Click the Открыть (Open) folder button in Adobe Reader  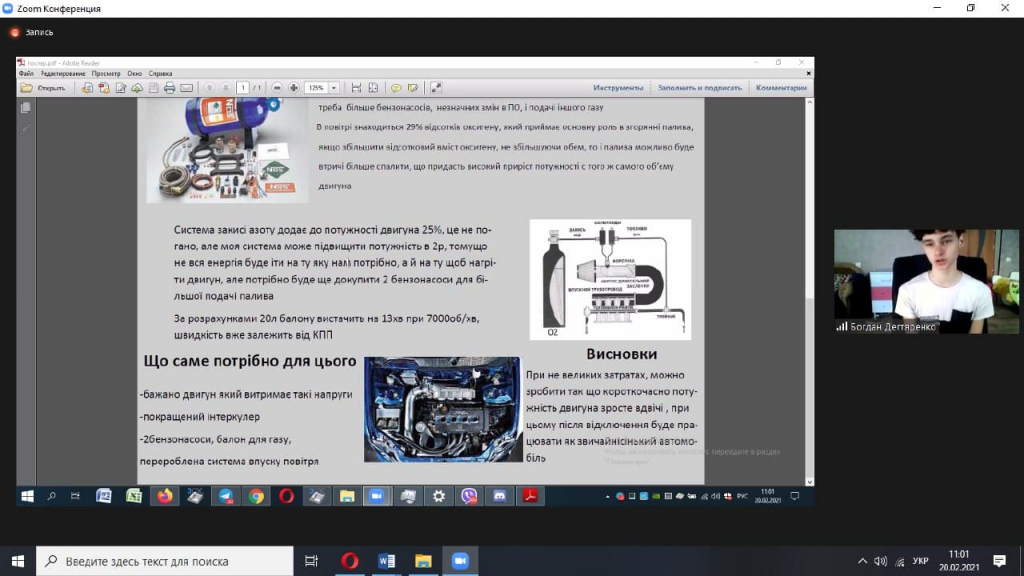pos(43,88)
